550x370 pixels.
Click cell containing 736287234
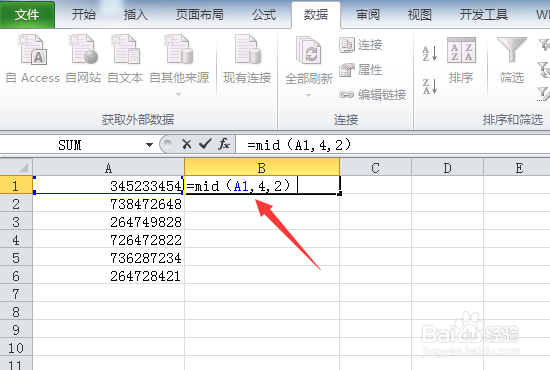(108, 257)
